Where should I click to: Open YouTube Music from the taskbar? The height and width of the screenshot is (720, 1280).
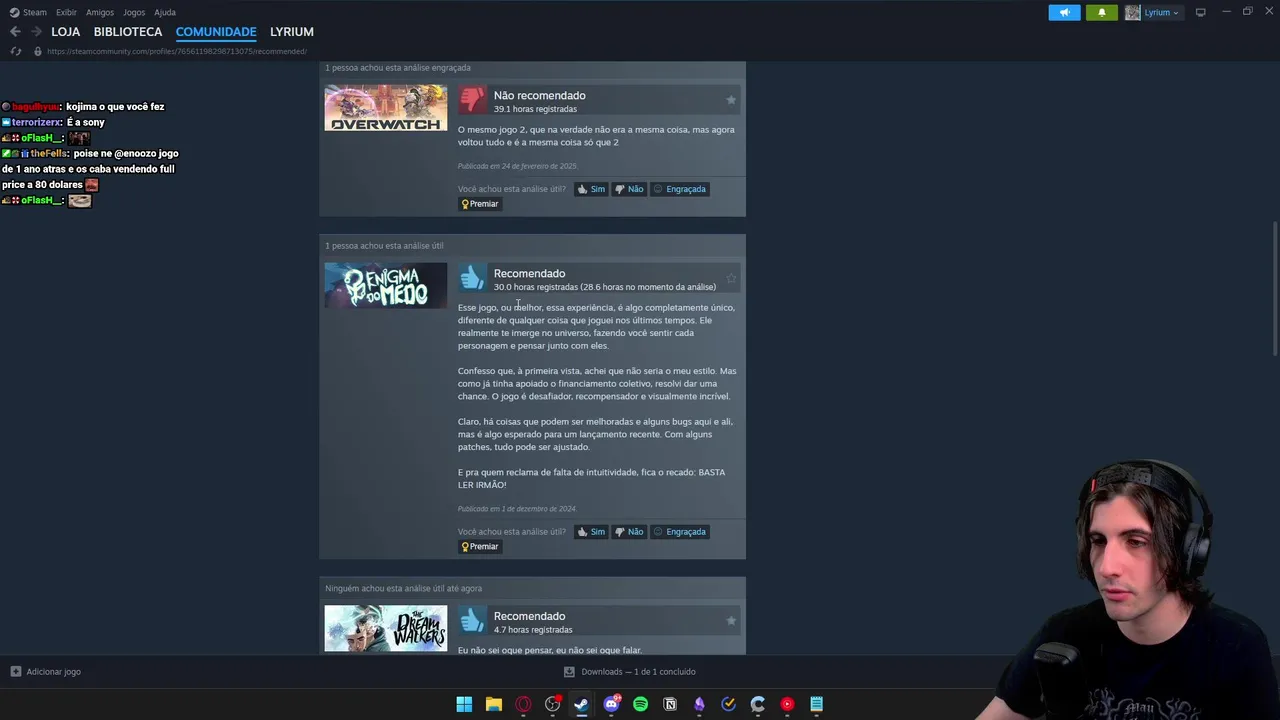pos(787,704)
